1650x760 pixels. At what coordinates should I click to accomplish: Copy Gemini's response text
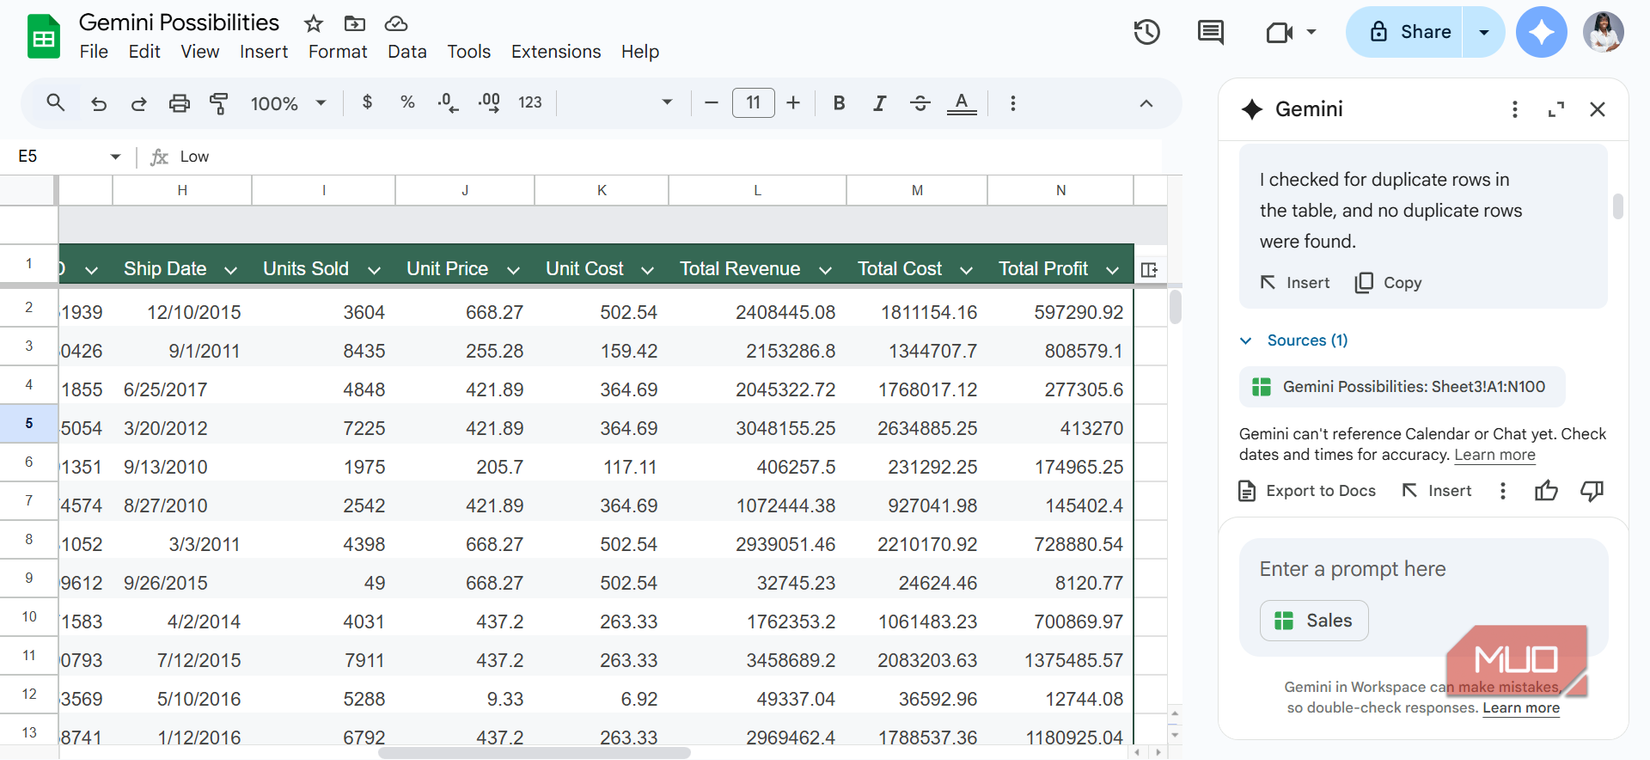click(x=1388, y=283)
